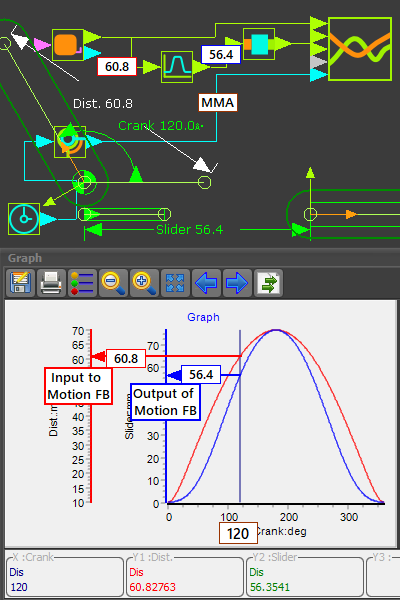The image size is (400, 600).
Task: Select the rotary Motion-Dimension block near the crank
Action: (x=70, y=142)
